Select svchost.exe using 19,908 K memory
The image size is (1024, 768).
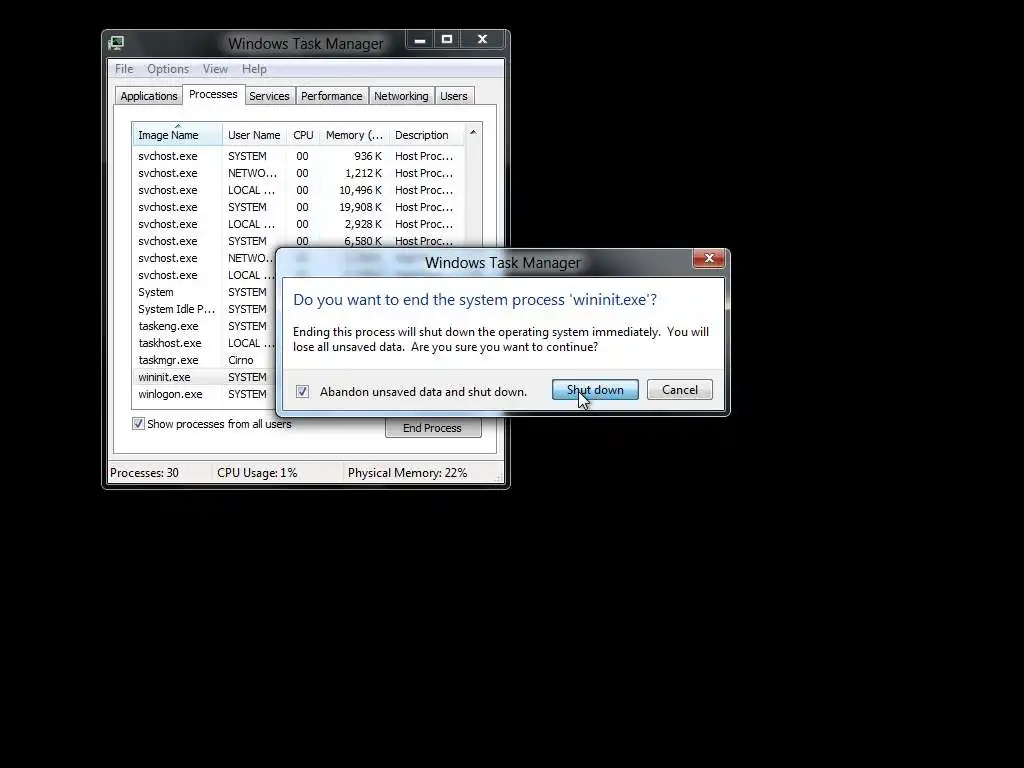click(x=298, y=207)
